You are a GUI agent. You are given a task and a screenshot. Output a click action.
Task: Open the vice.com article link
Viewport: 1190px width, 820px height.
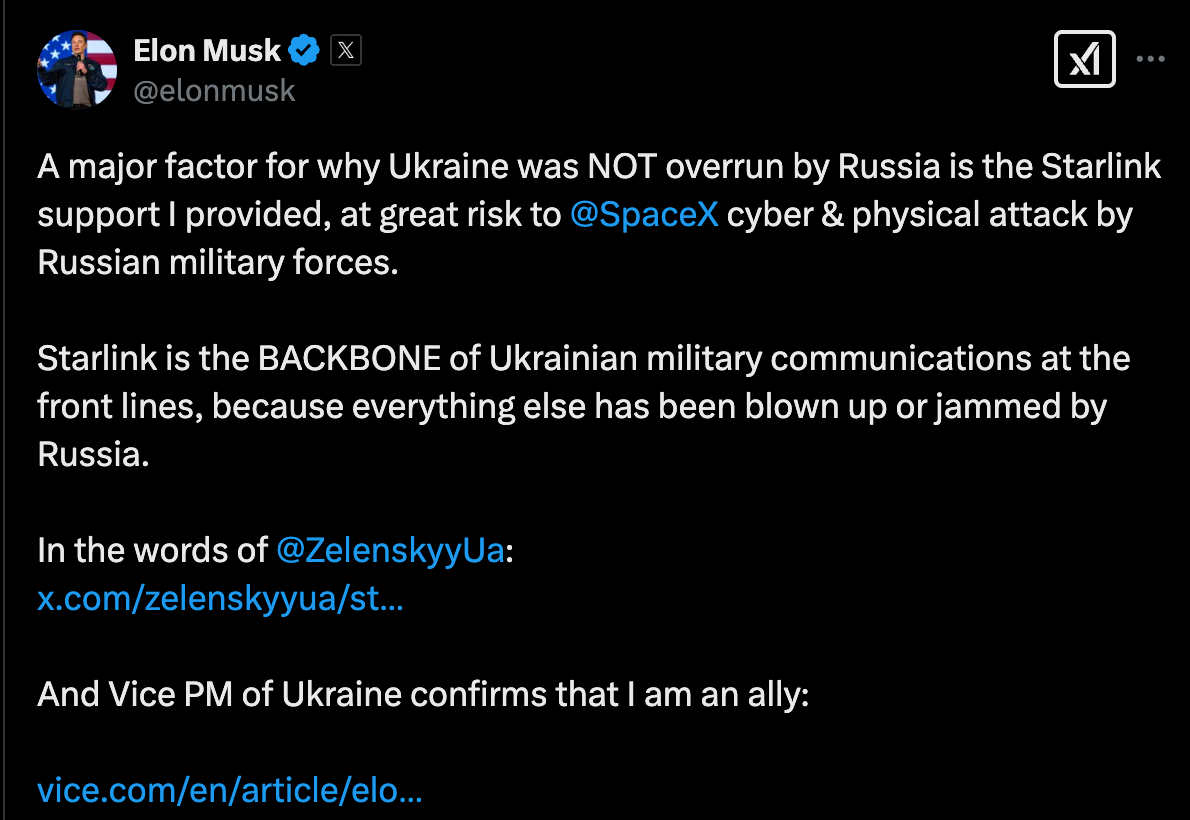point(230,790)
